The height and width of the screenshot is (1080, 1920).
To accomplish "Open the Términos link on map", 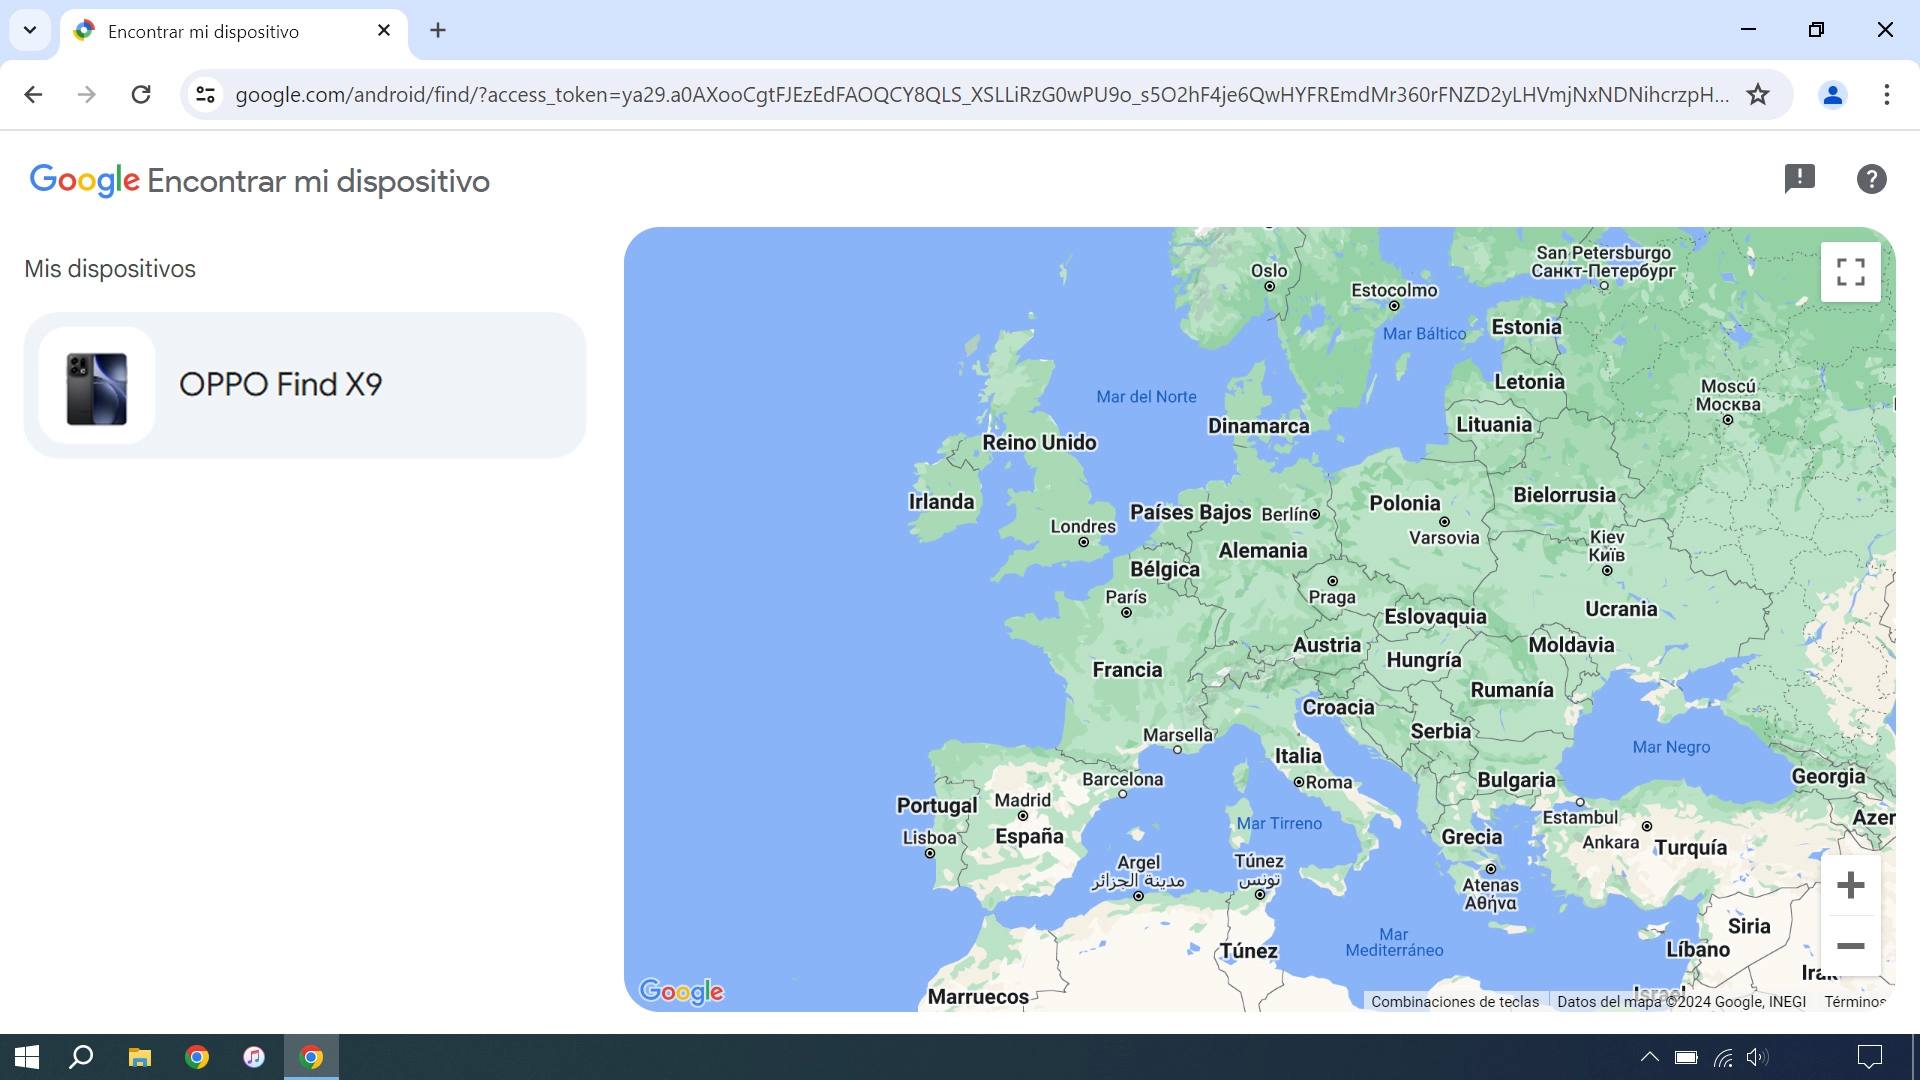I will (1854, 1001).
